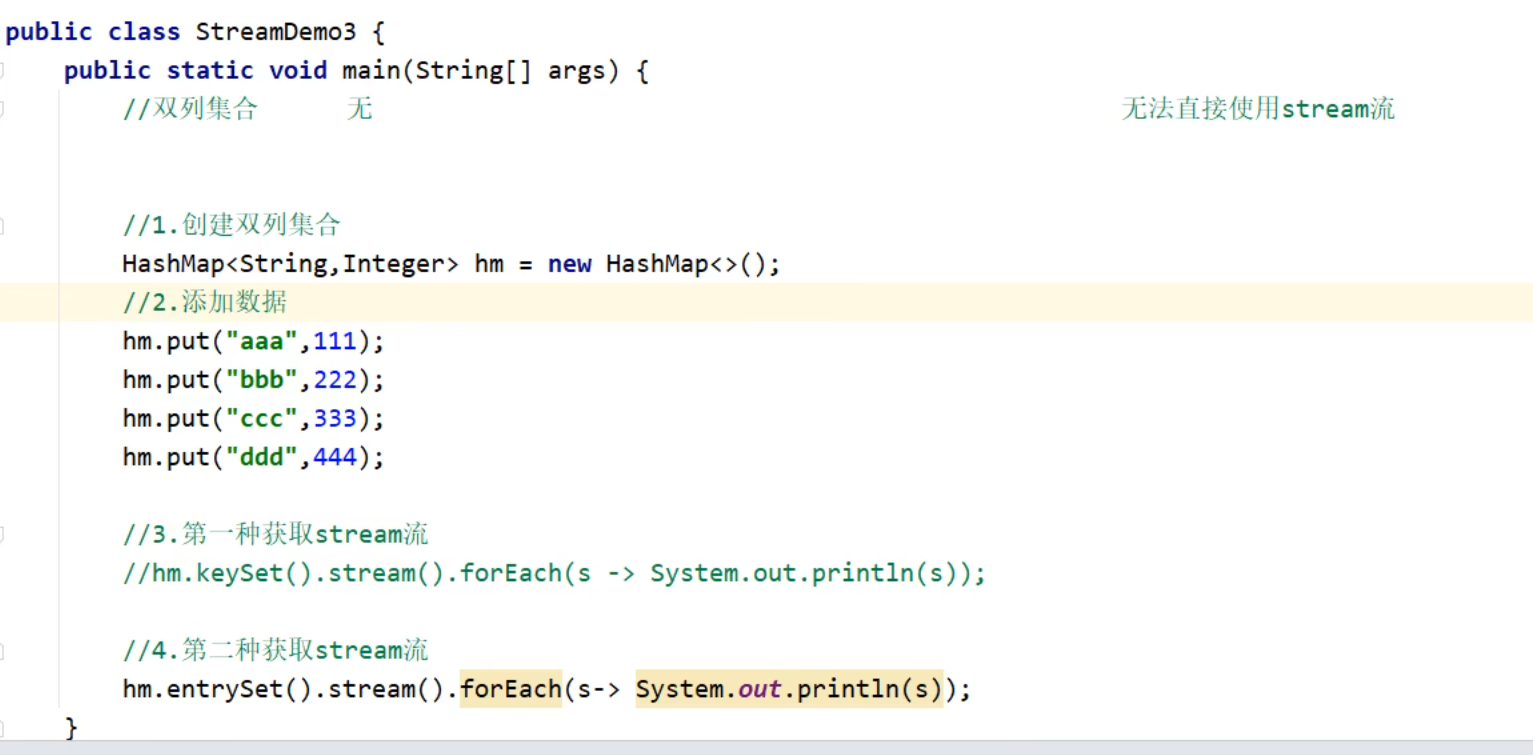This screenshot has width=1533, height=755.
Task: Click the number 222 in put call
Action: point(335,380)
